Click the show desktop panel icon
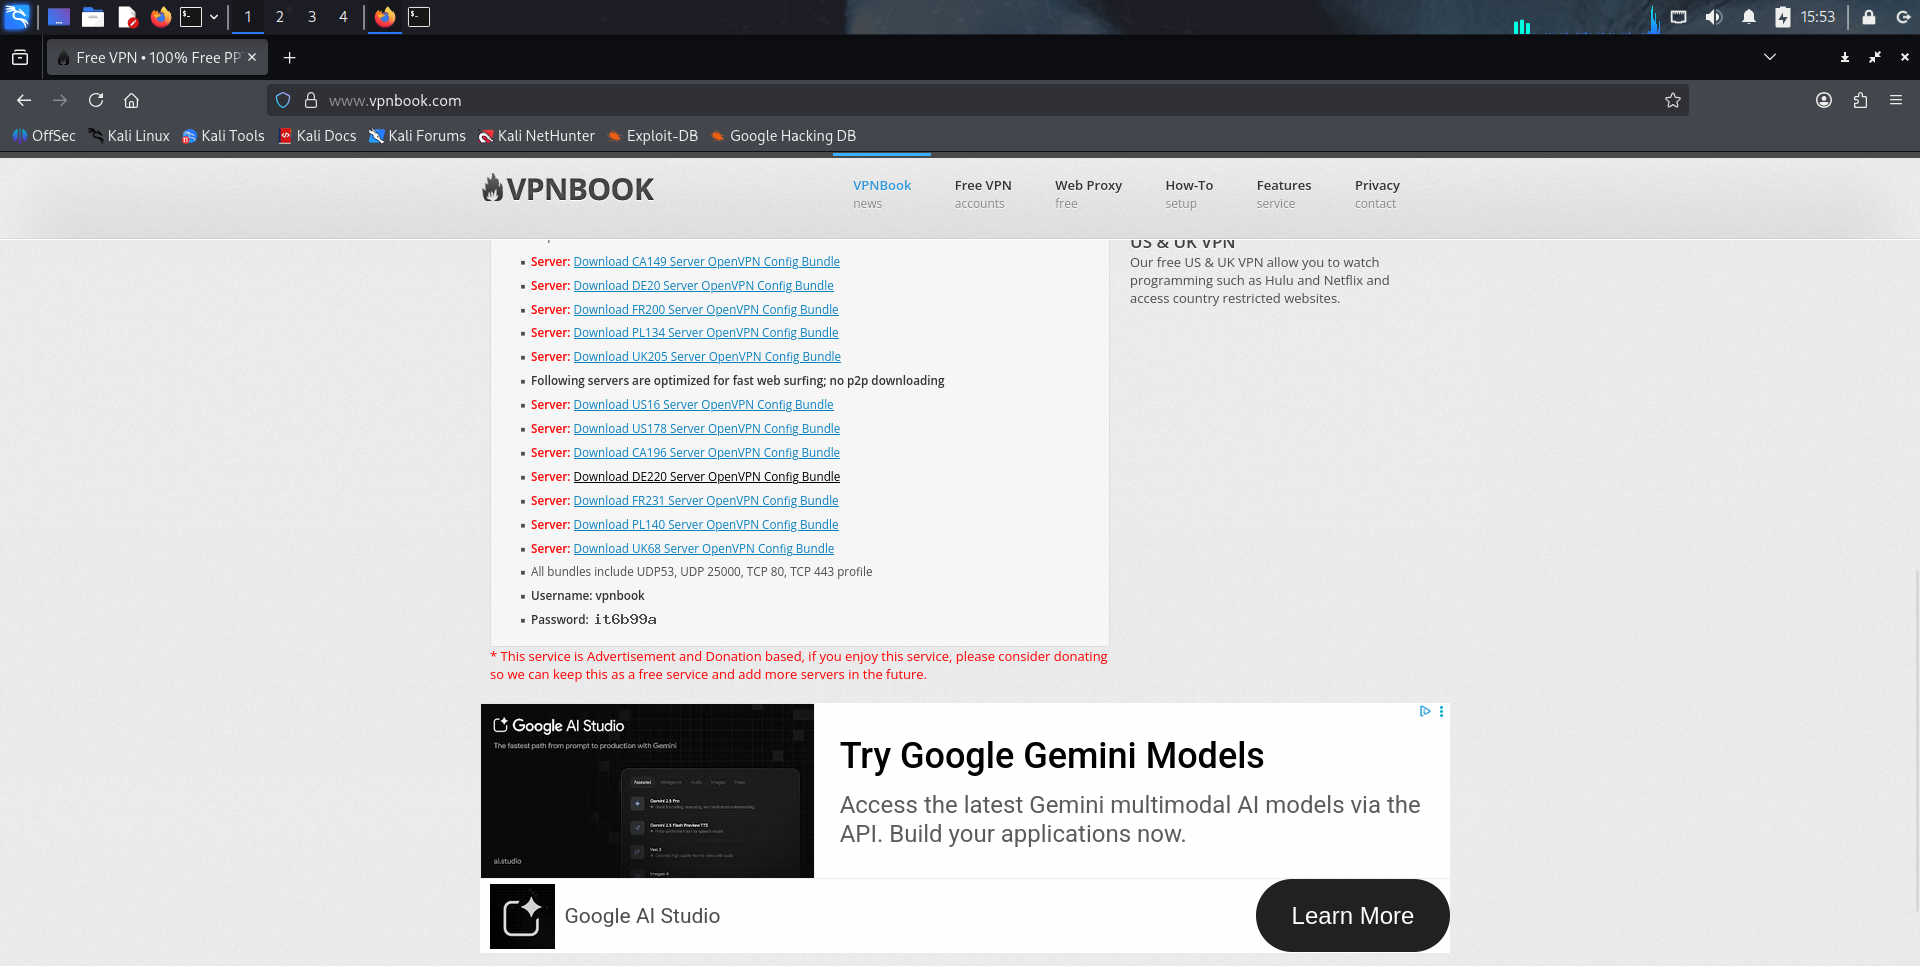The width and height of the screenshot is (1920, 966). pos(59,17)
